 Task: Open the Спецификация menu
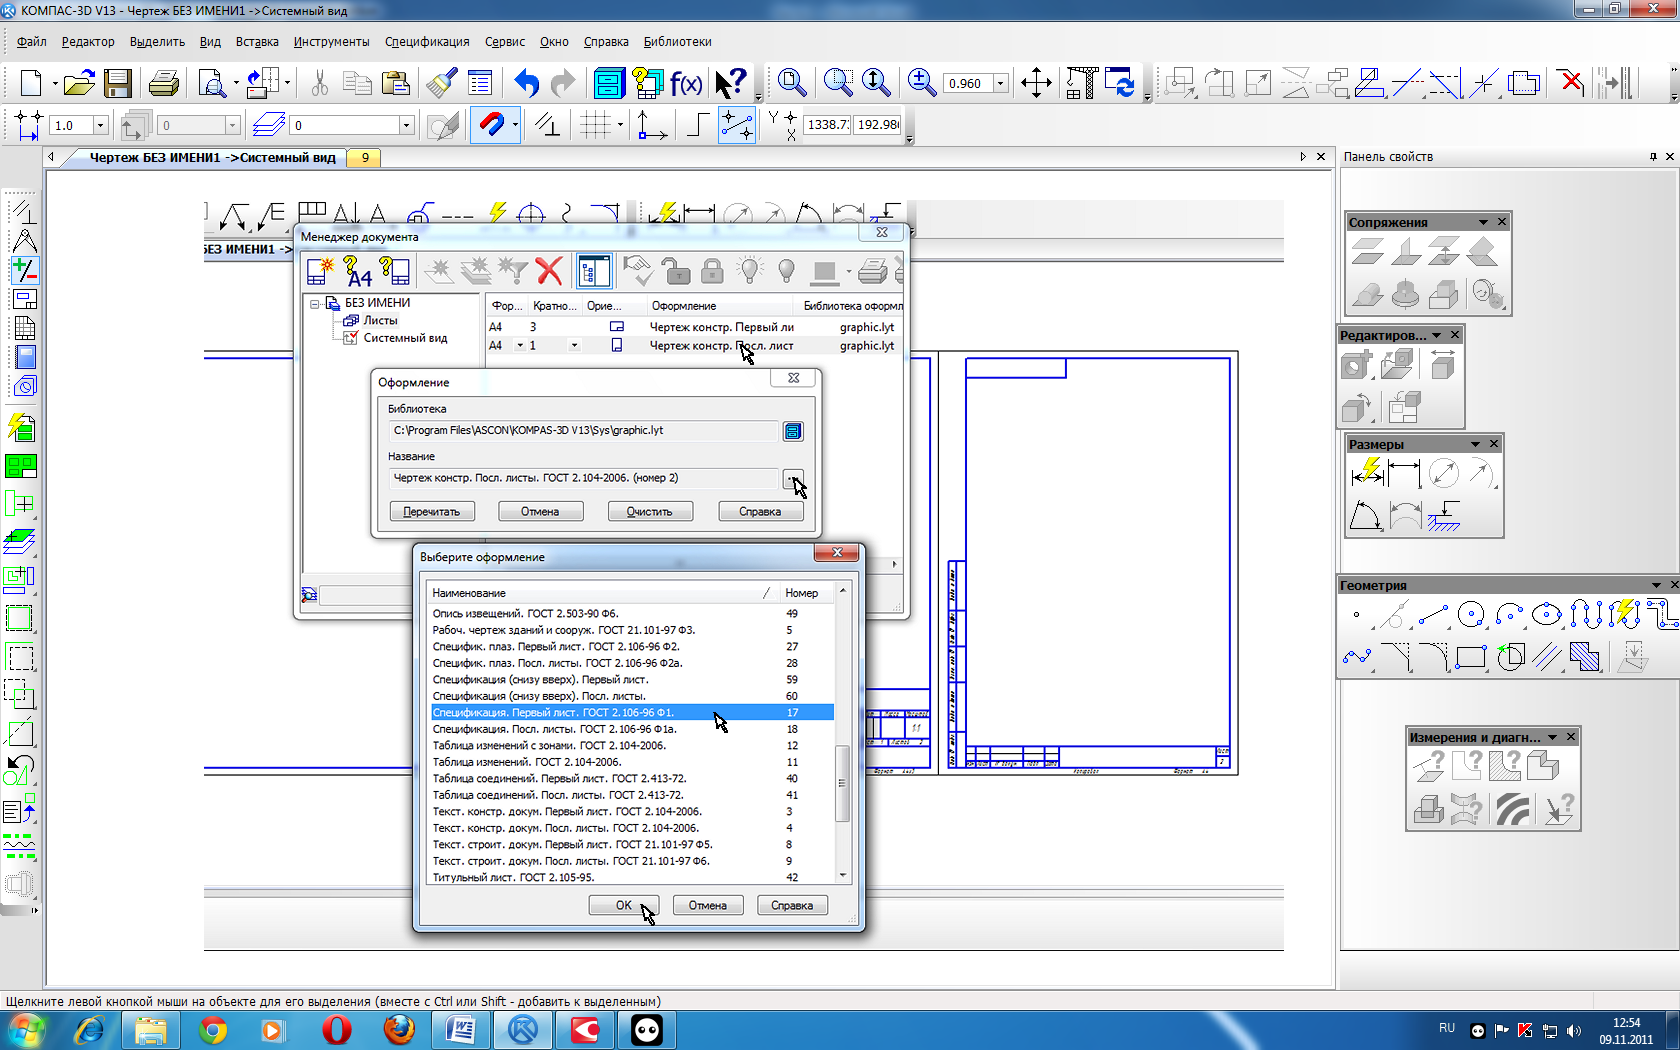pyautogui.click(x=427, y=42)
